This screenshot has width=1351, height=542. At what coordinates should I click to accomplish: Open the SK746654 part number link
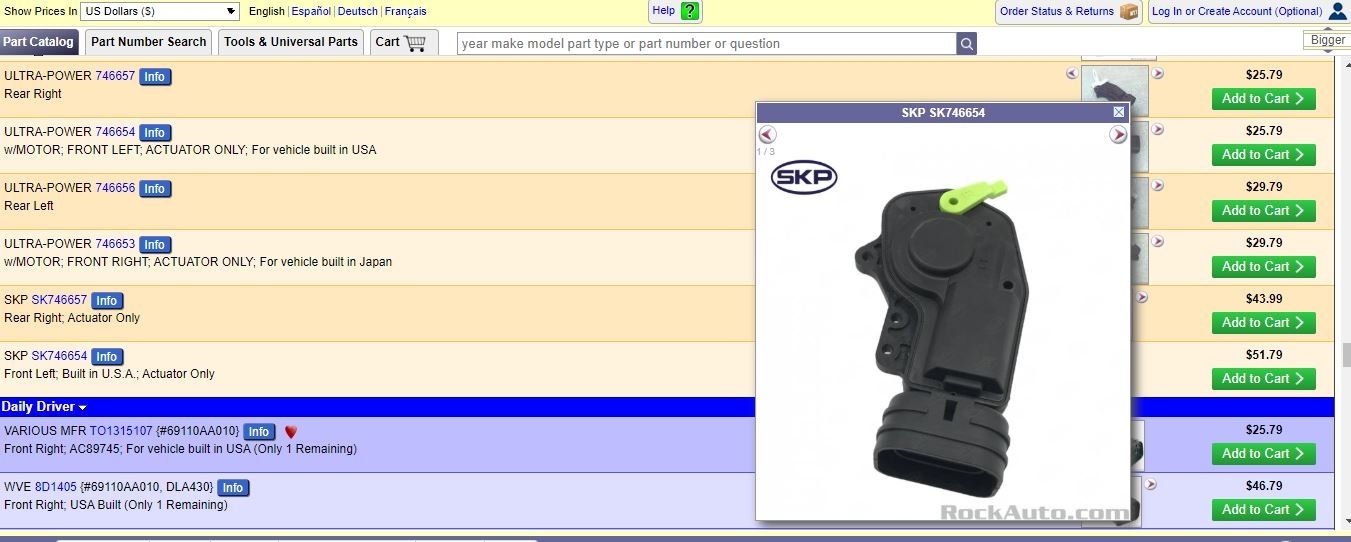[x=59, y=356]
